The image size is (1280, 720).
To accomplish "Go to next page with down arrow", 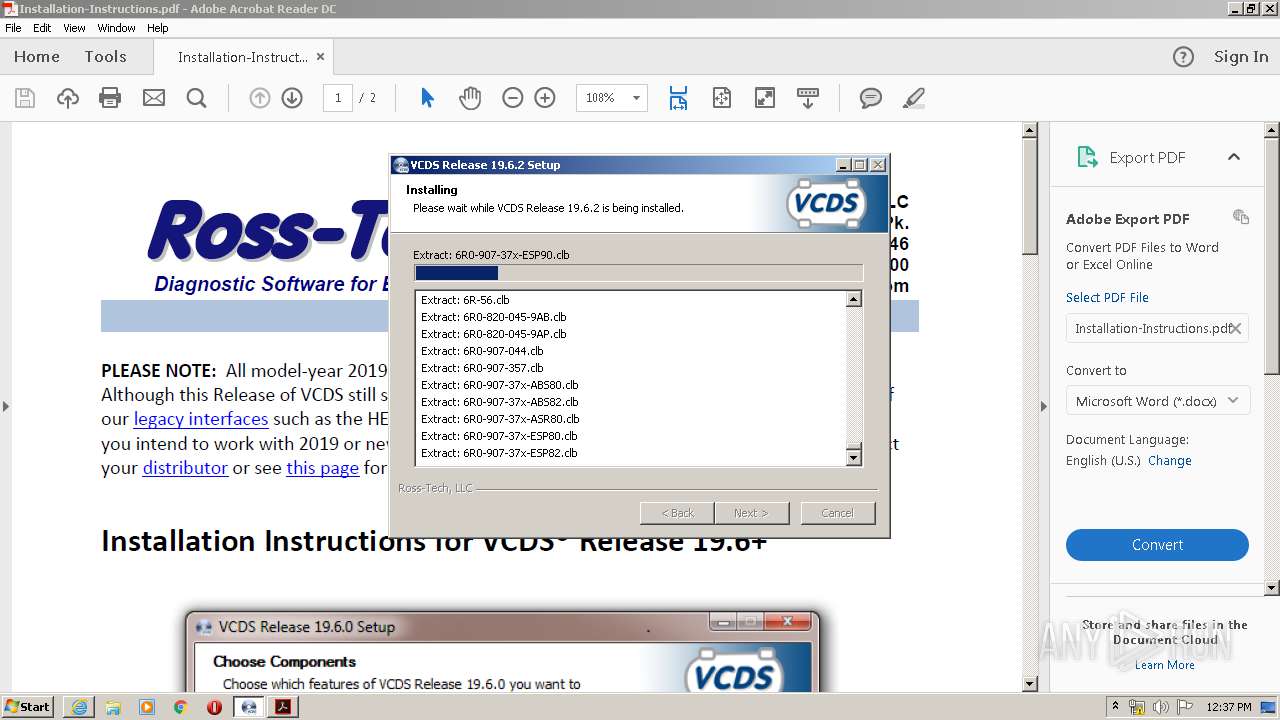I will click(x=292, y=98).
